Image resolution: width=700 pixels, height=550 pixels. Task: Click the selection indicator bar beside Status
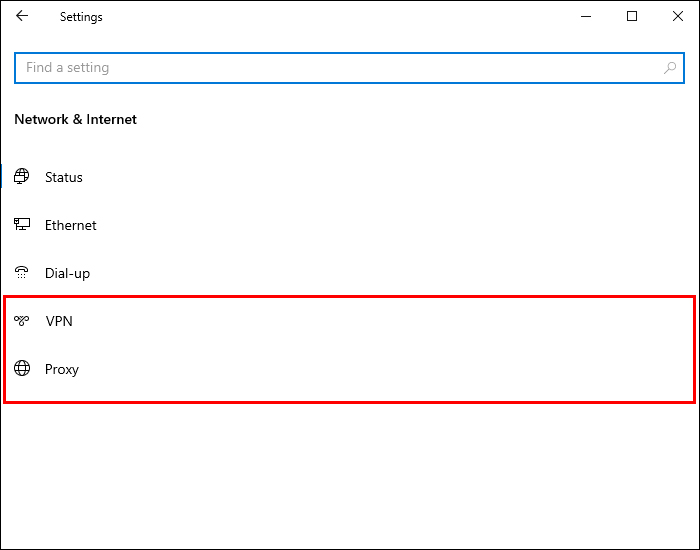click(x=2, y=177)
